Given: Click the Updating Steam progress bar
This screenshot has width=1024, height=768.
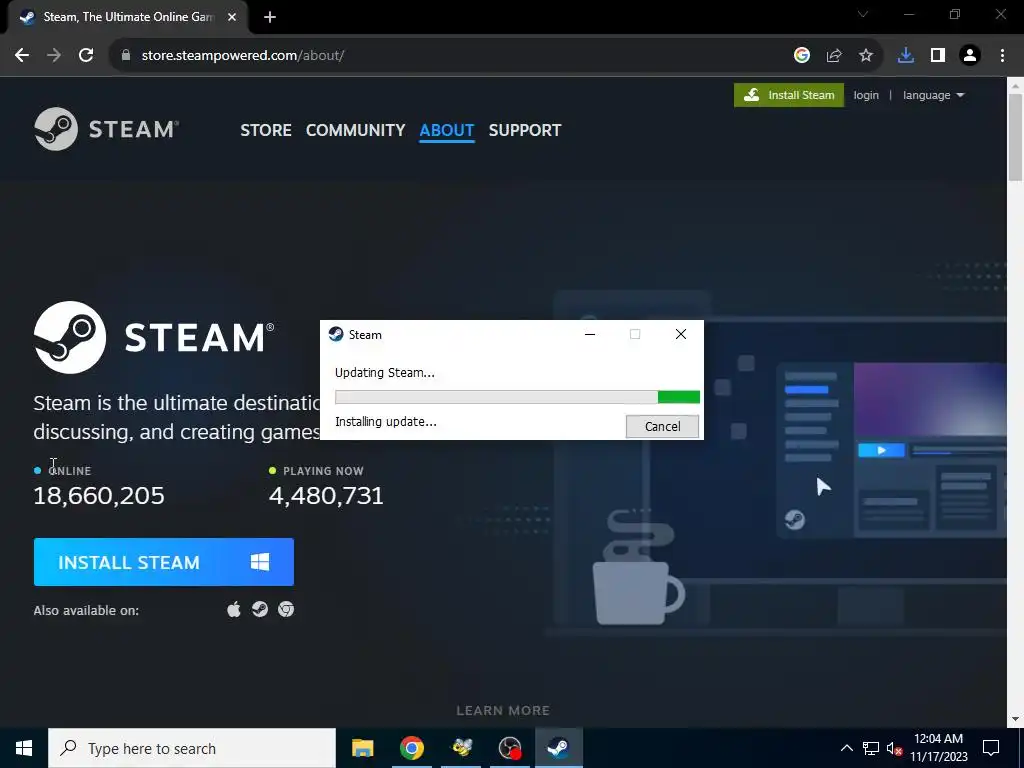Looking at the screenshot, I should (x=517, y=397).
